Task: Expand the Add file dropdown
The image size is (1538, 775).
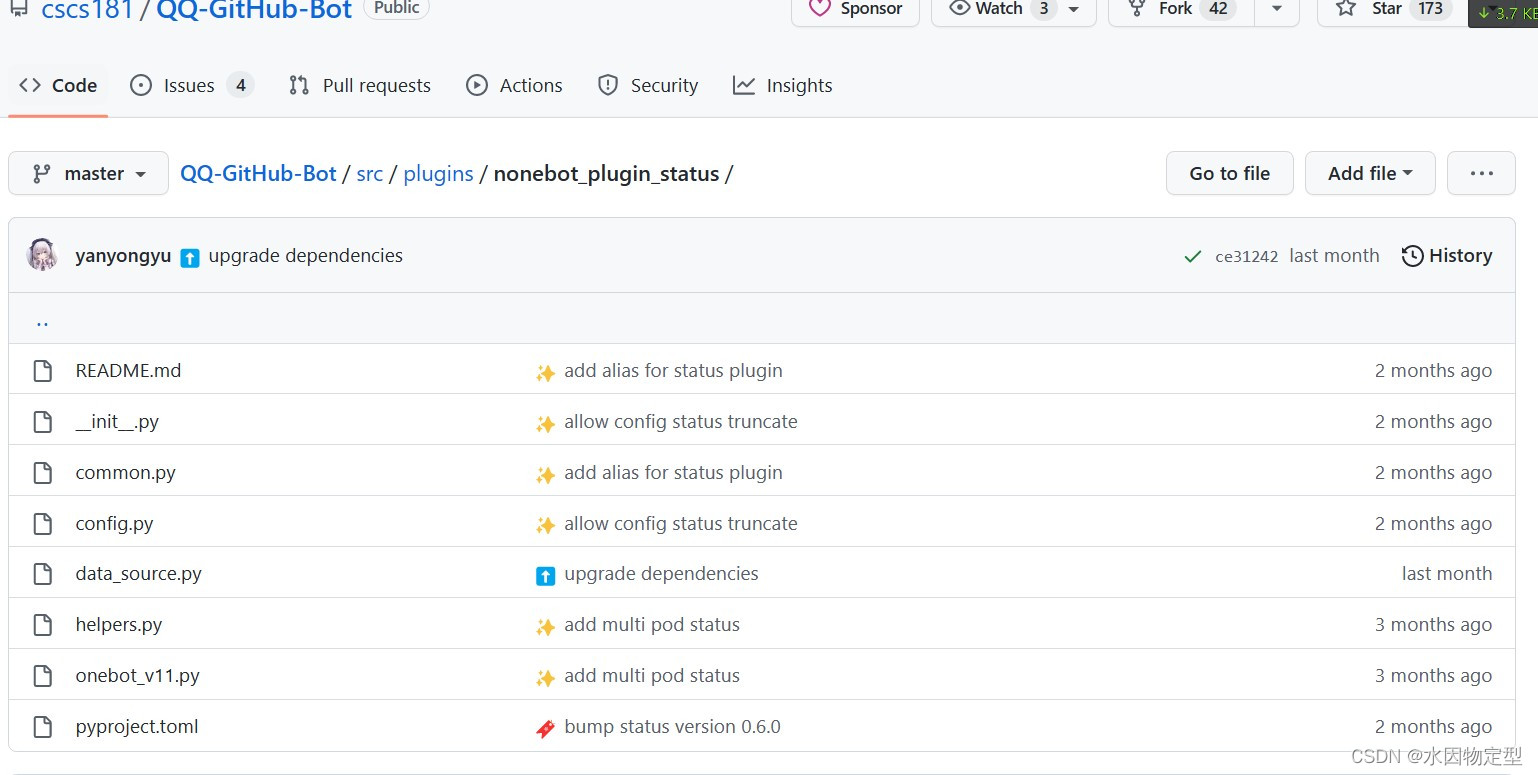Action: click(x=1370, y=174)
